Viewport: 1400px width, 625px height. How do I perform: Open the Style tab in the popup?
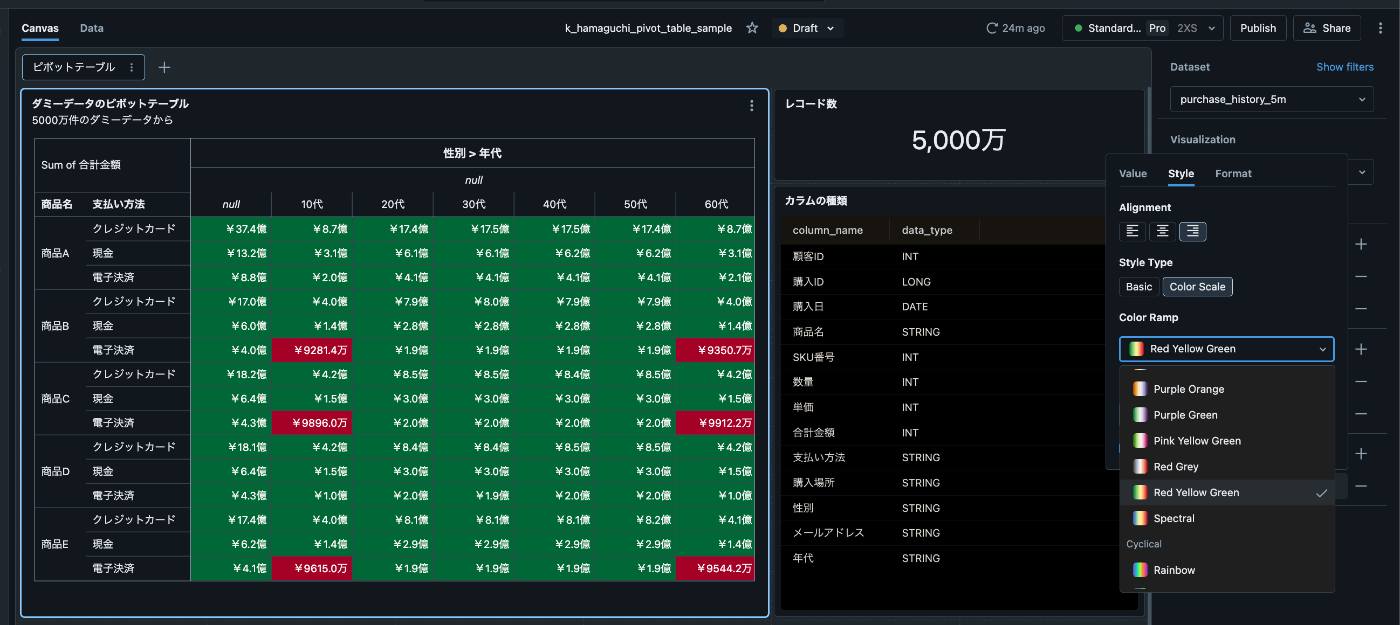1181,173
